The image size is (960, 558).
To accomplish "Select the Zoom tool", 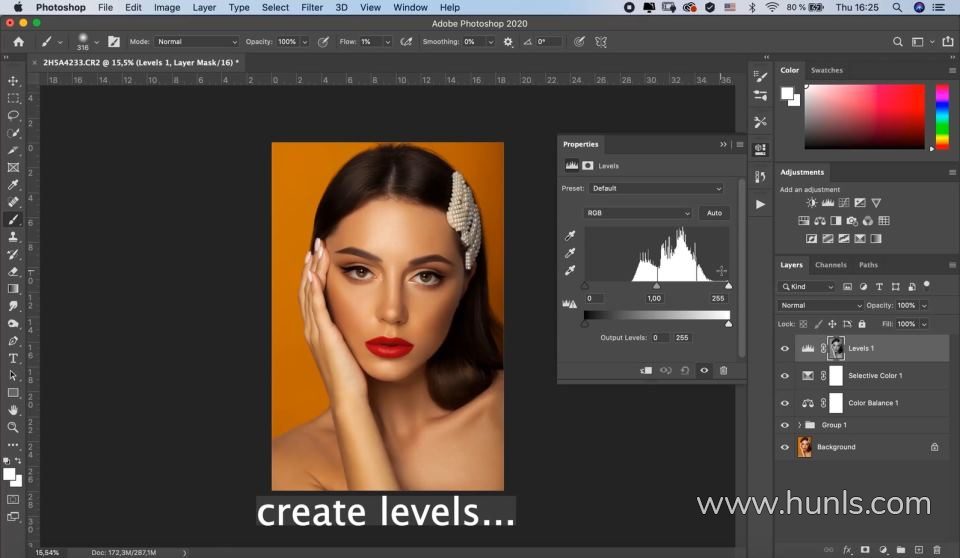I will click(x=13, y=427).
